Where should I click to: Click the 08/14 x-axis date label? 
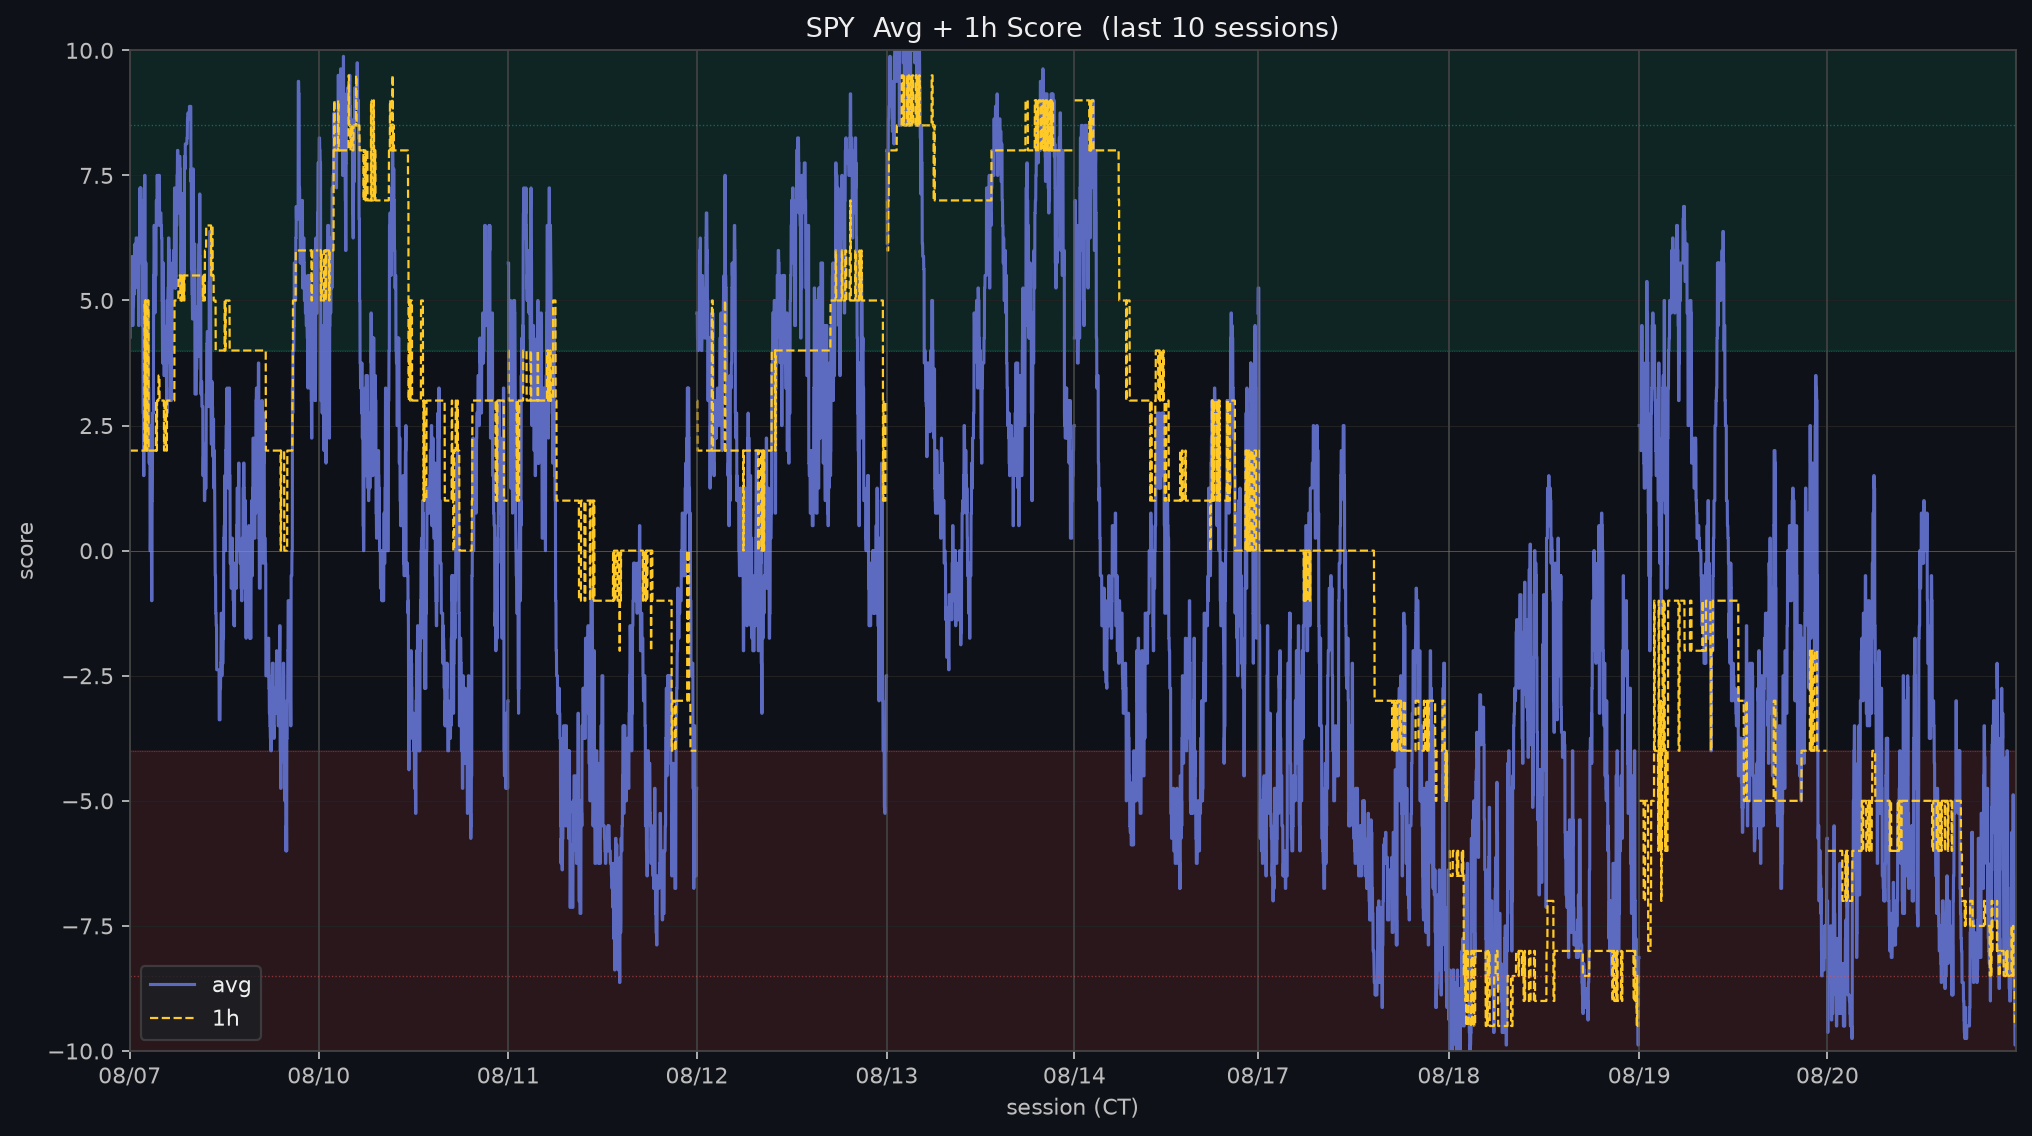[x=1074, y=1076]
